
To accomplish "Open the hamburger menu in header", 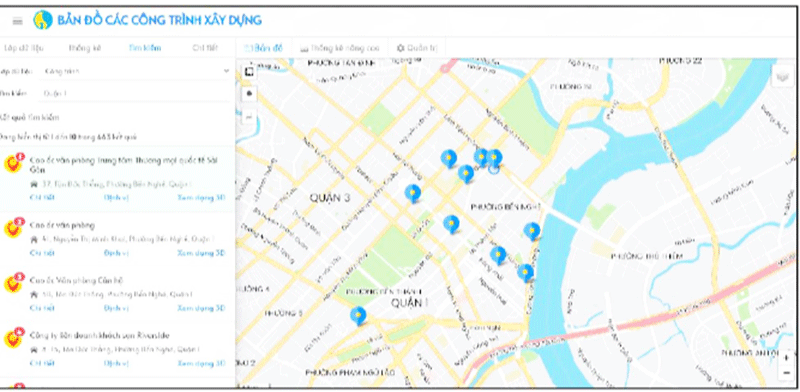I will [x=18, y=21].
